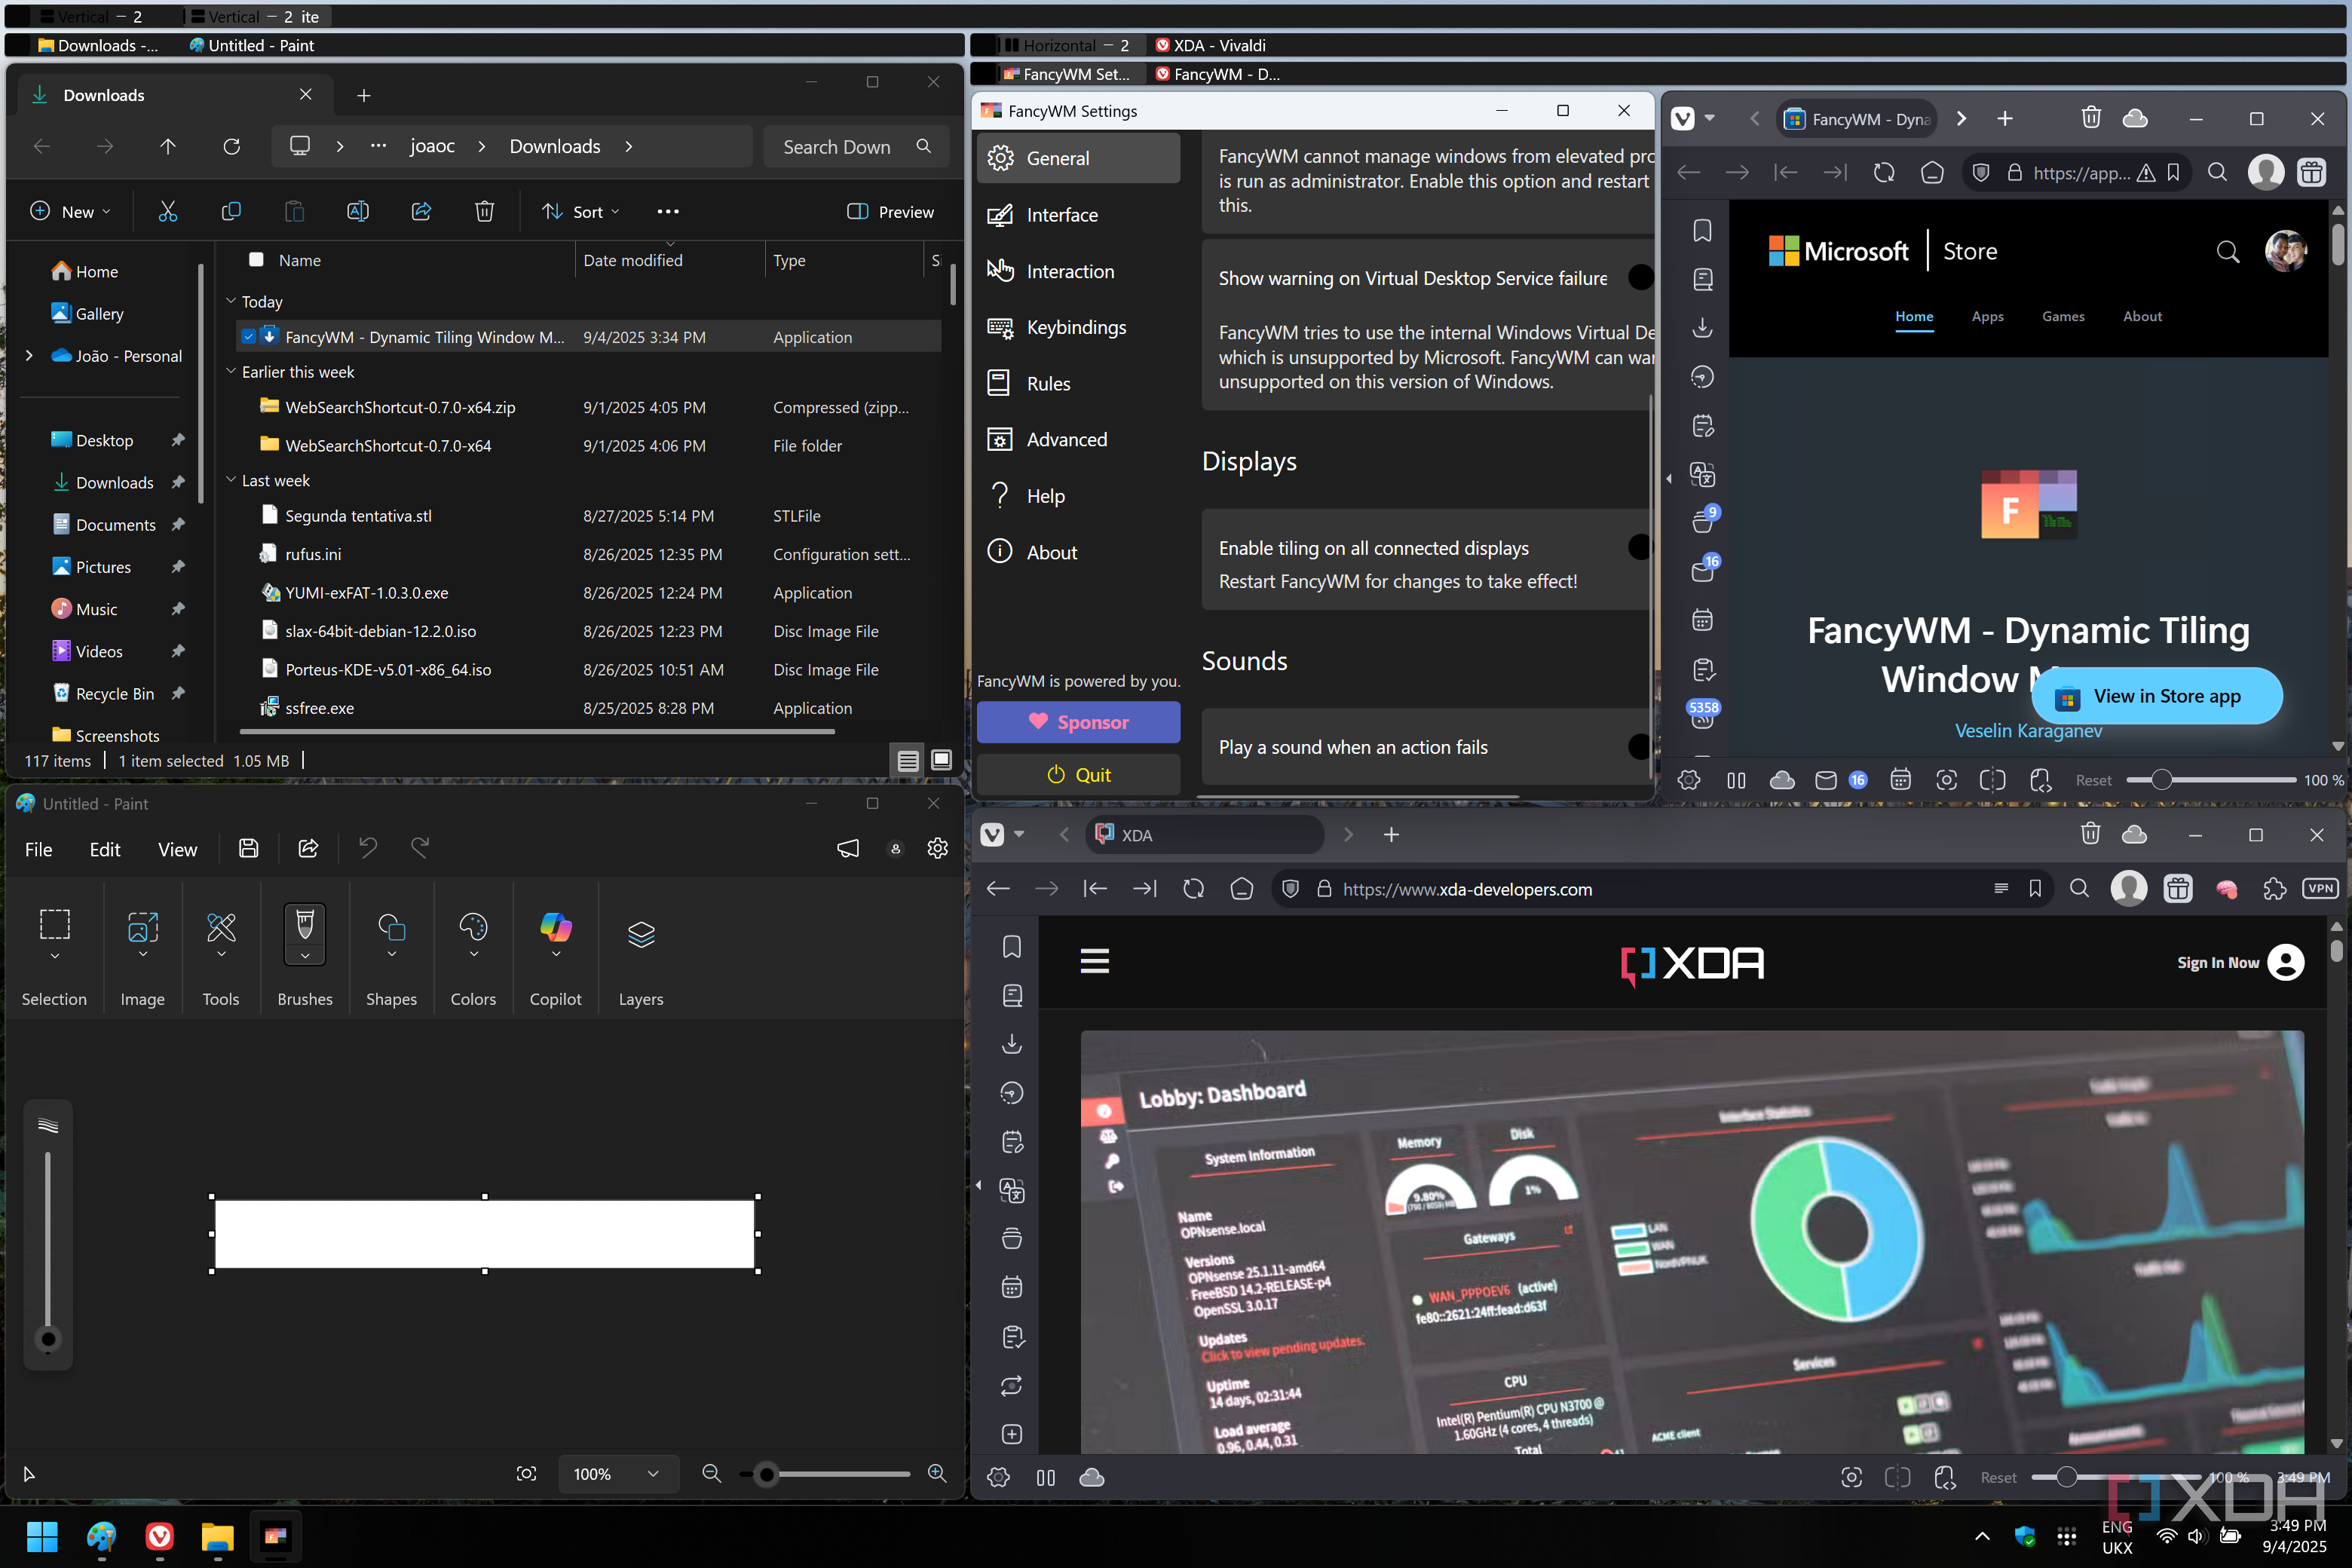The height and width of the screenshot is (1568, 2352).
Task: Toggle Virtual Desktop Service failure warning switch
Action: [x=1640, y=277]
